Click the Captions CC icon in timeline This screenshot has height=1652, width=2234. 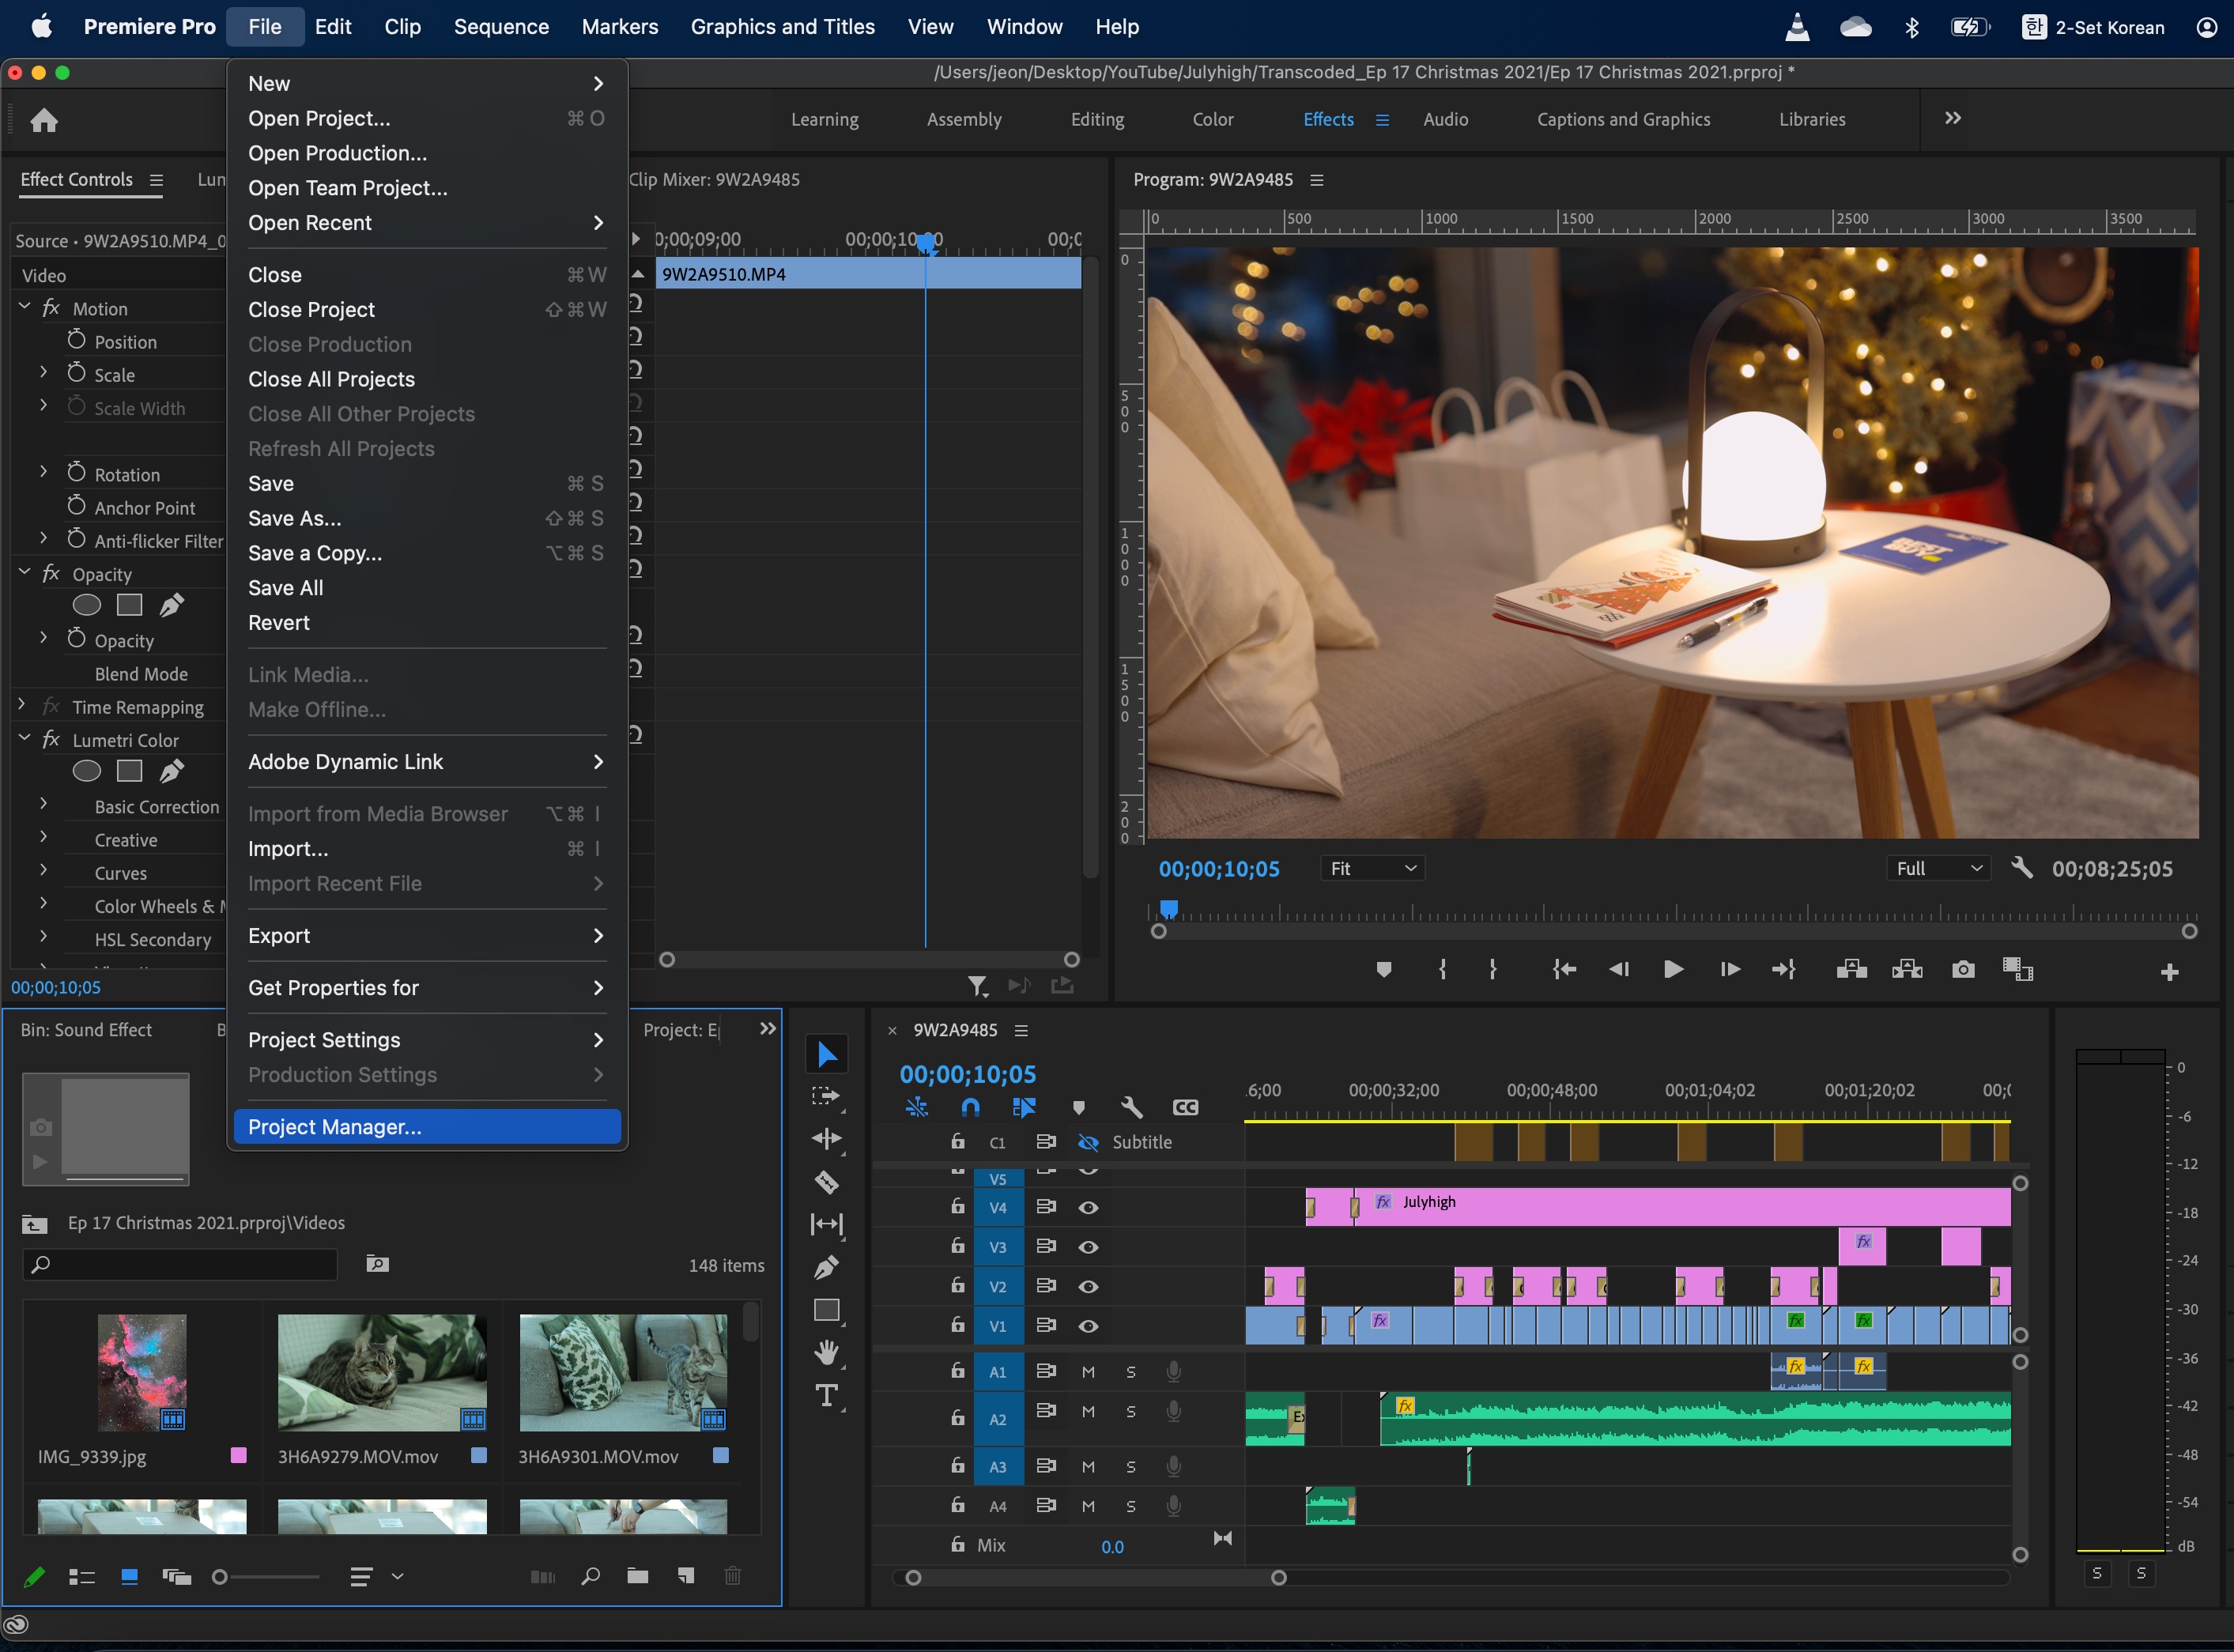pyautogui.click(x=1186, y=1107)
